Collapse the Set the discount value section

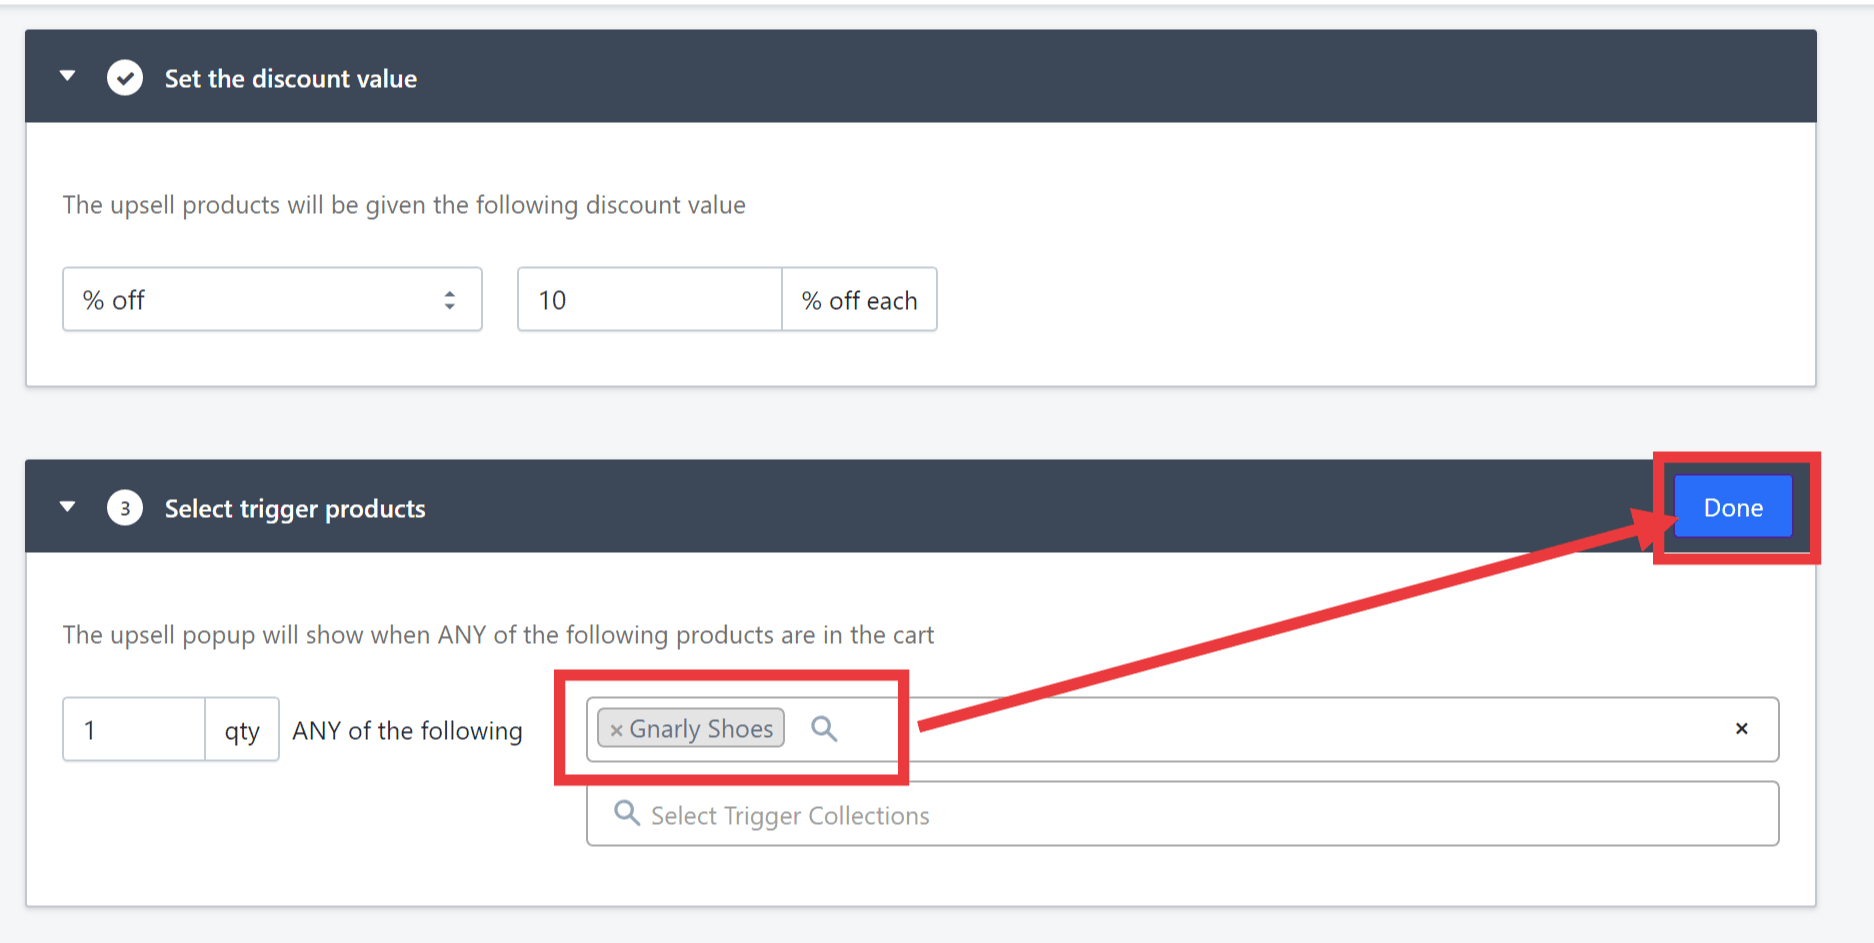pyautogui.click(x=67, y=76)
